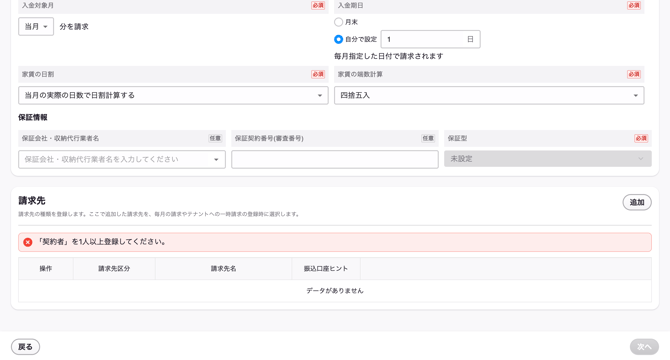670x360 pixels.
Task: Click the red error icon in alert
Action: point(28,242)
